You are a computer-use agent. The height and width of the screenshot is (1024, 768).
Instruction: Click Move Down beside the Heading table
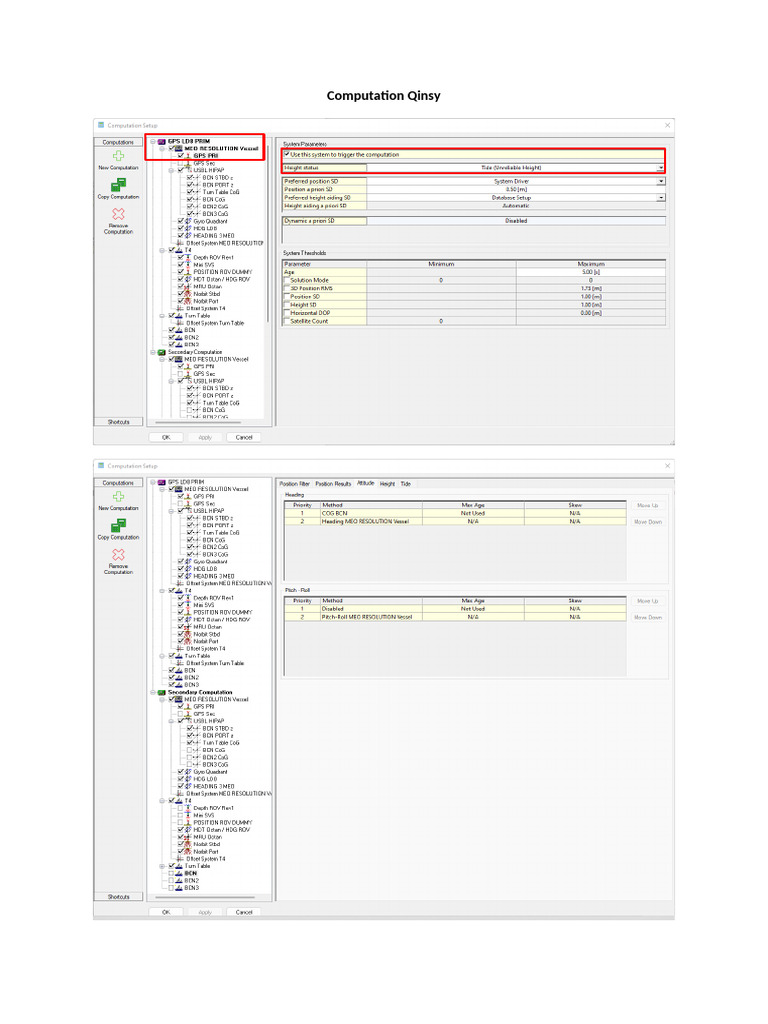(x=648, y=522)
